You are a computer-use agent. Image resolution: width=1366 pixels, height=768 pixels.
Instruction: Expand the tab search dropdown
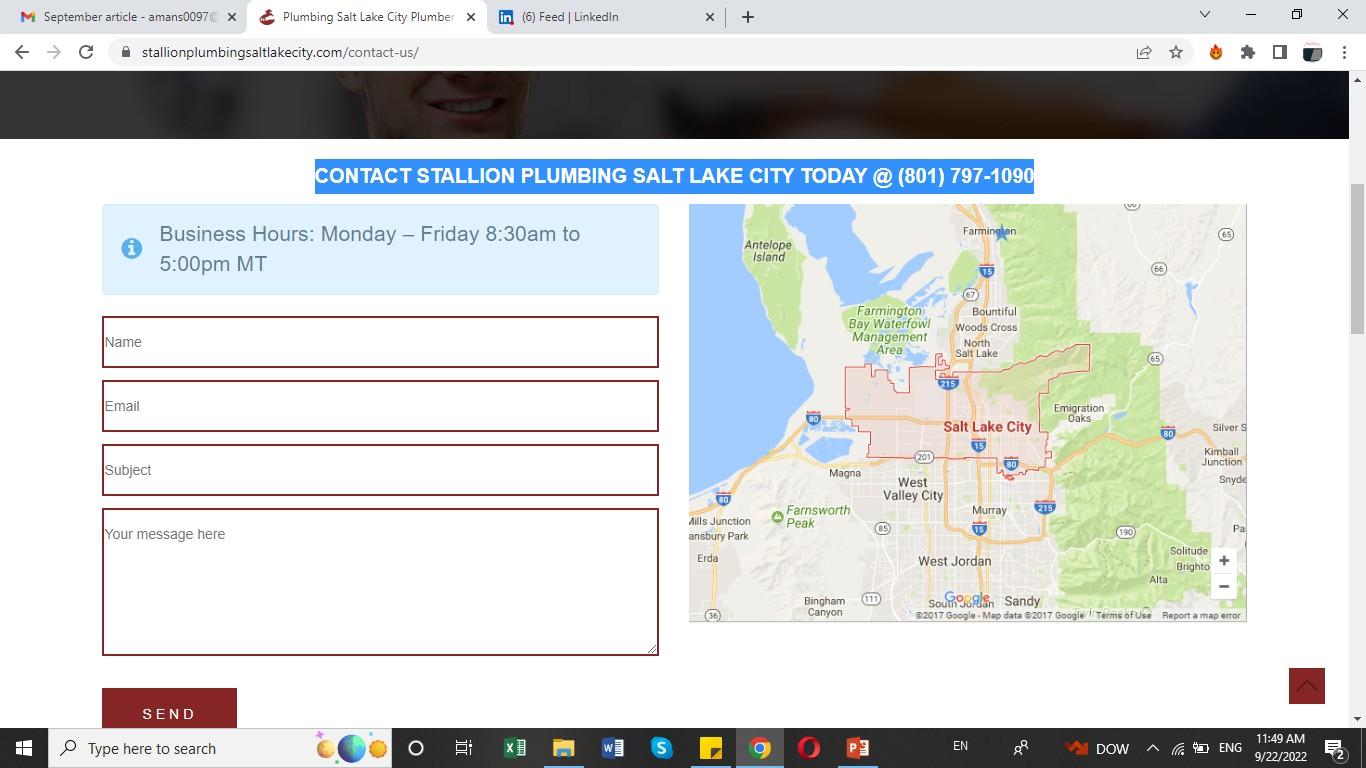[1205, 15]
